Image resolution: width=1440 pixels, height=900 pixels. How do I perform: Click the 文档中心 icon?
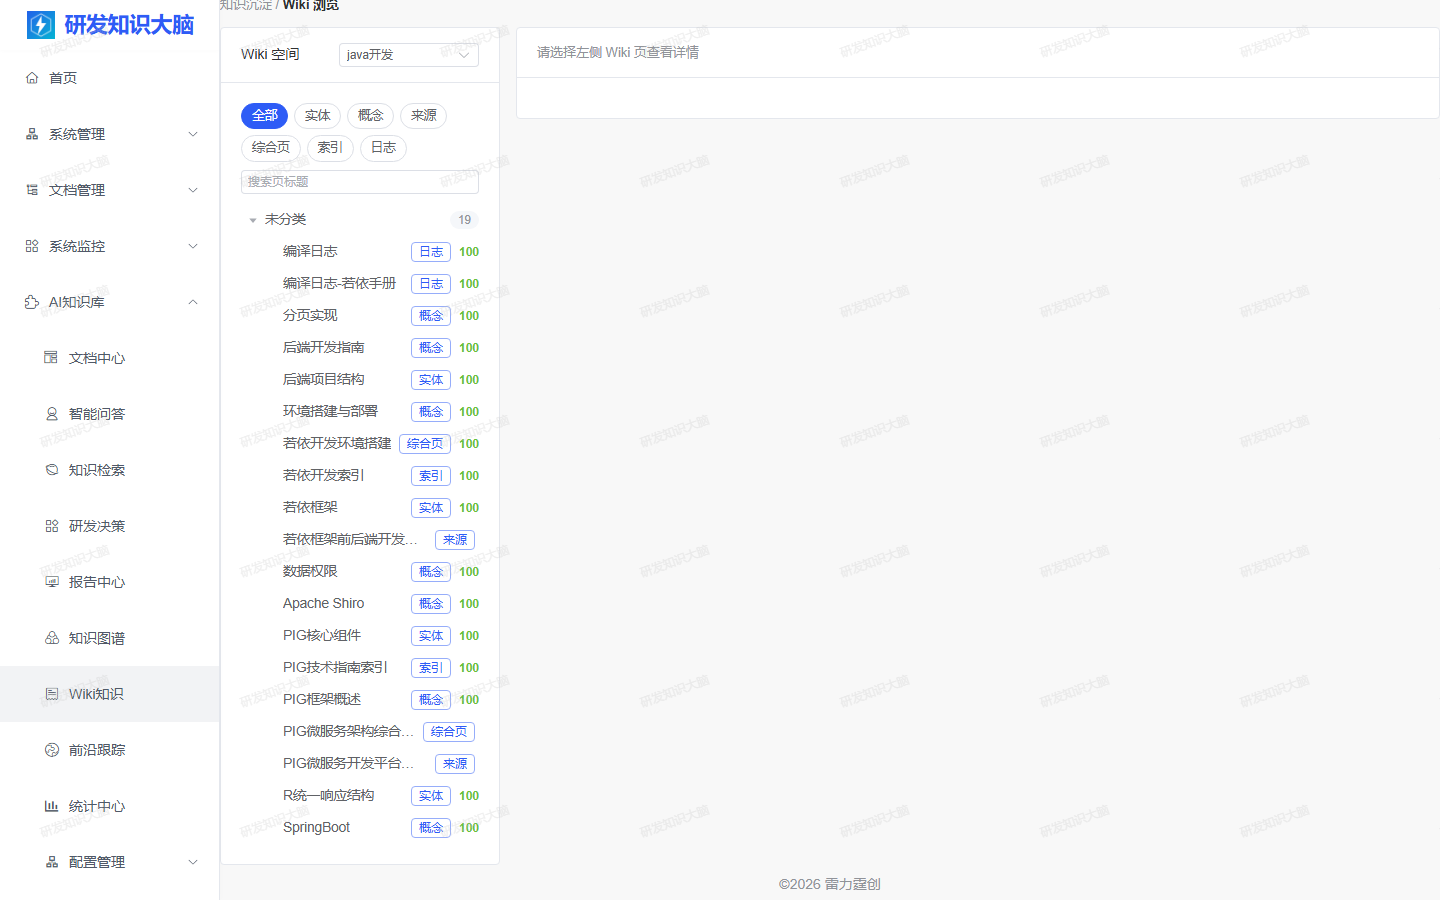52,358
